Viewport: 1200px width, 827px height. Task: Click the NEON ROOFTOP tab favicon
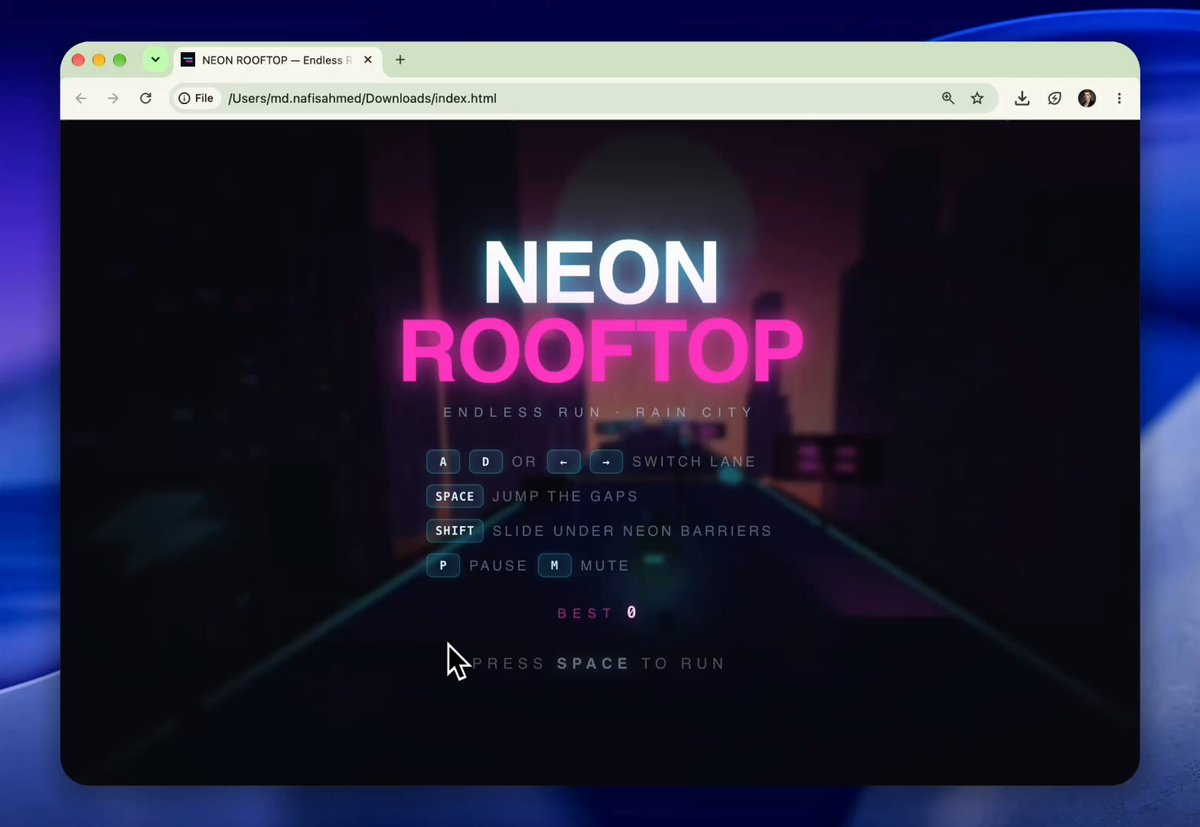coord(188,60)
